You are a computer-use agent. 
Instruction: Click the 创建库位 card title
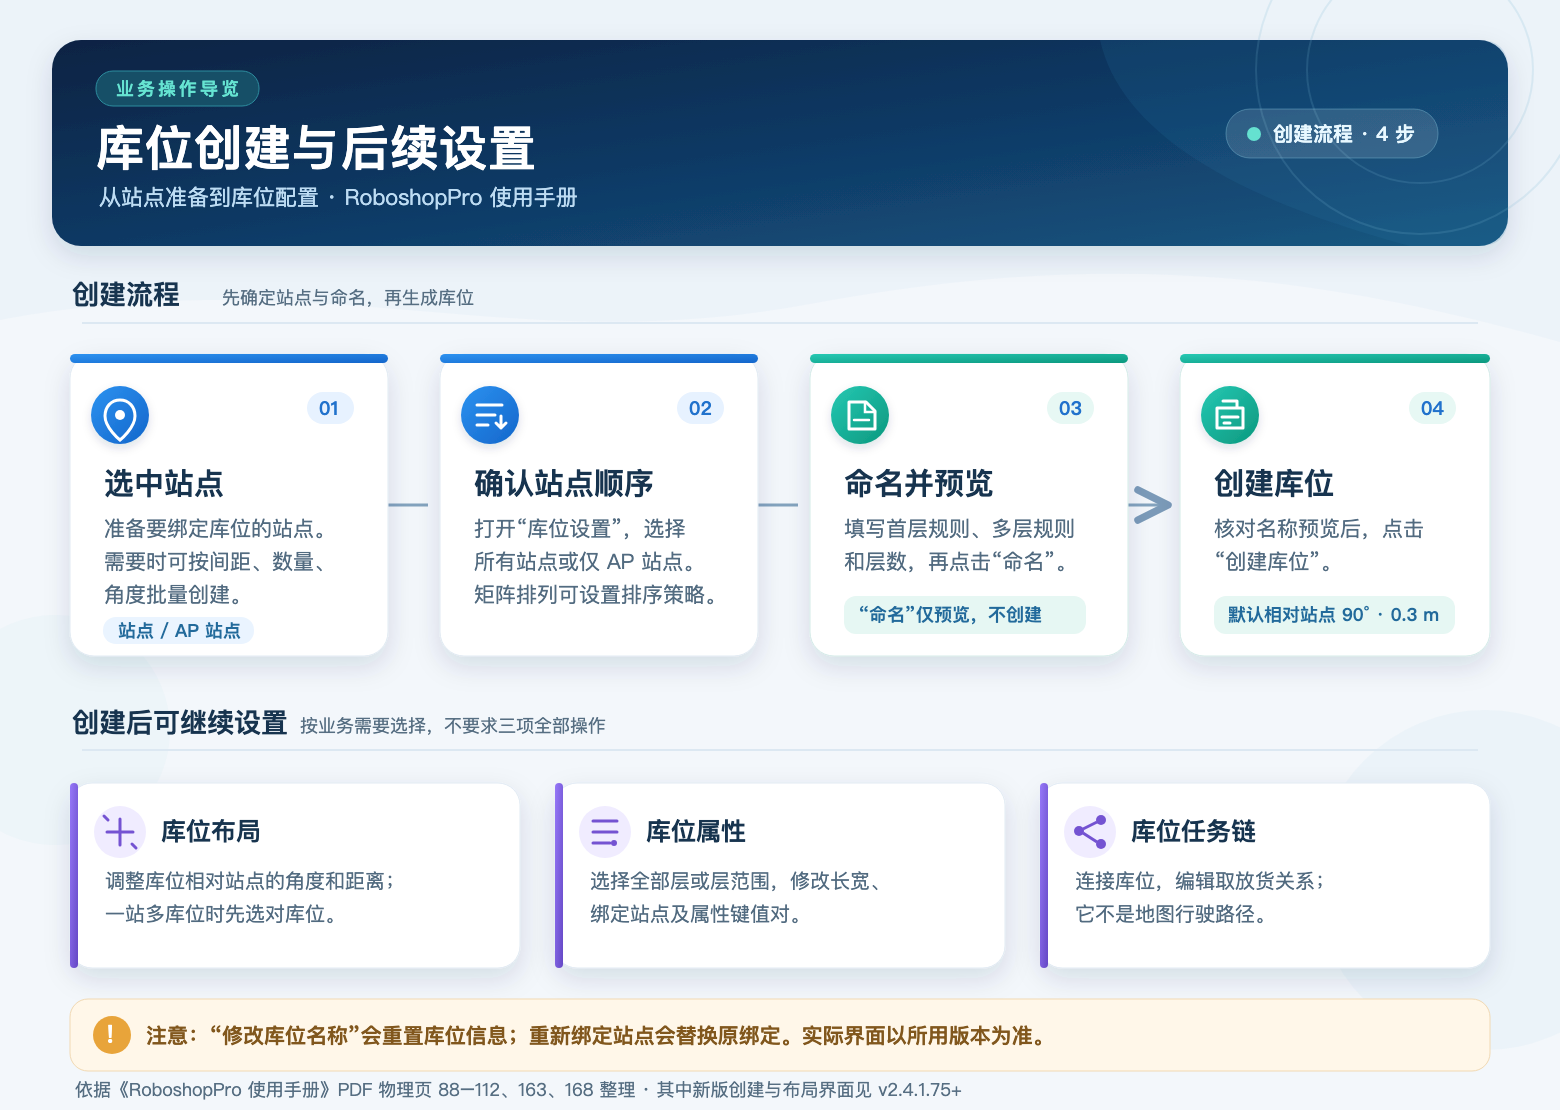[1274, 484]
